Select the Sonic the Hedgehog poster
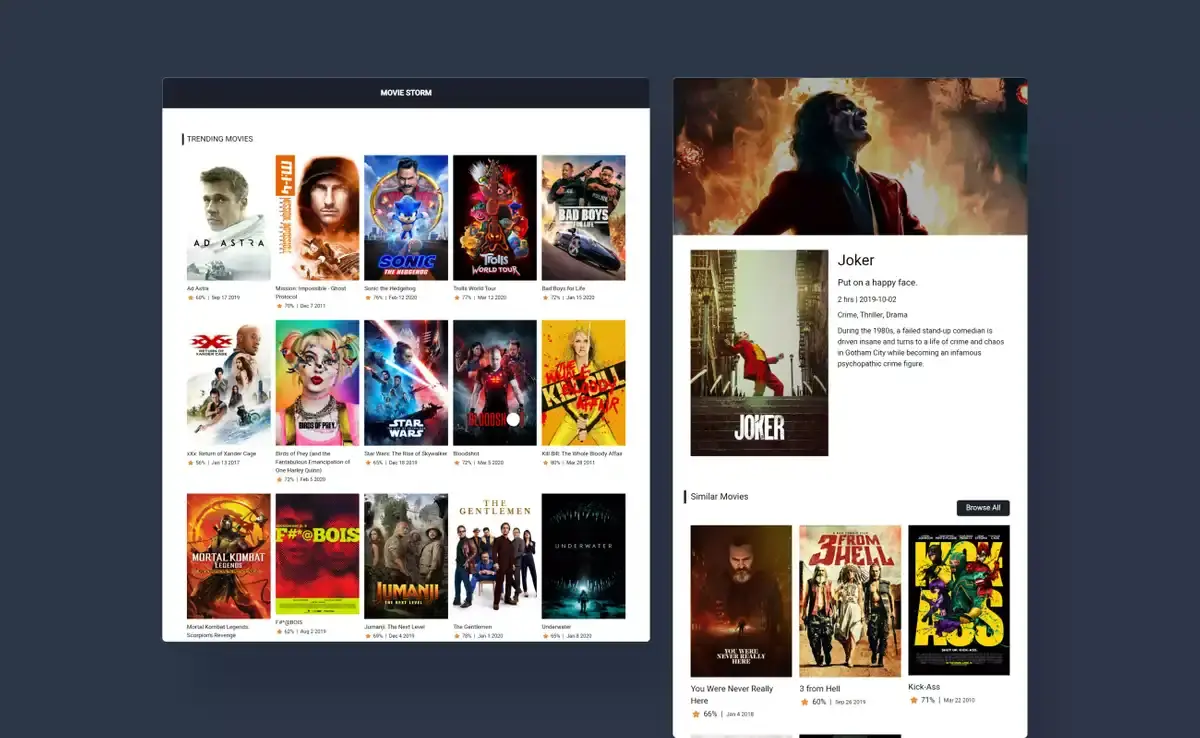1200x738 pixels. pyautogui.click(x=406, y=218)
